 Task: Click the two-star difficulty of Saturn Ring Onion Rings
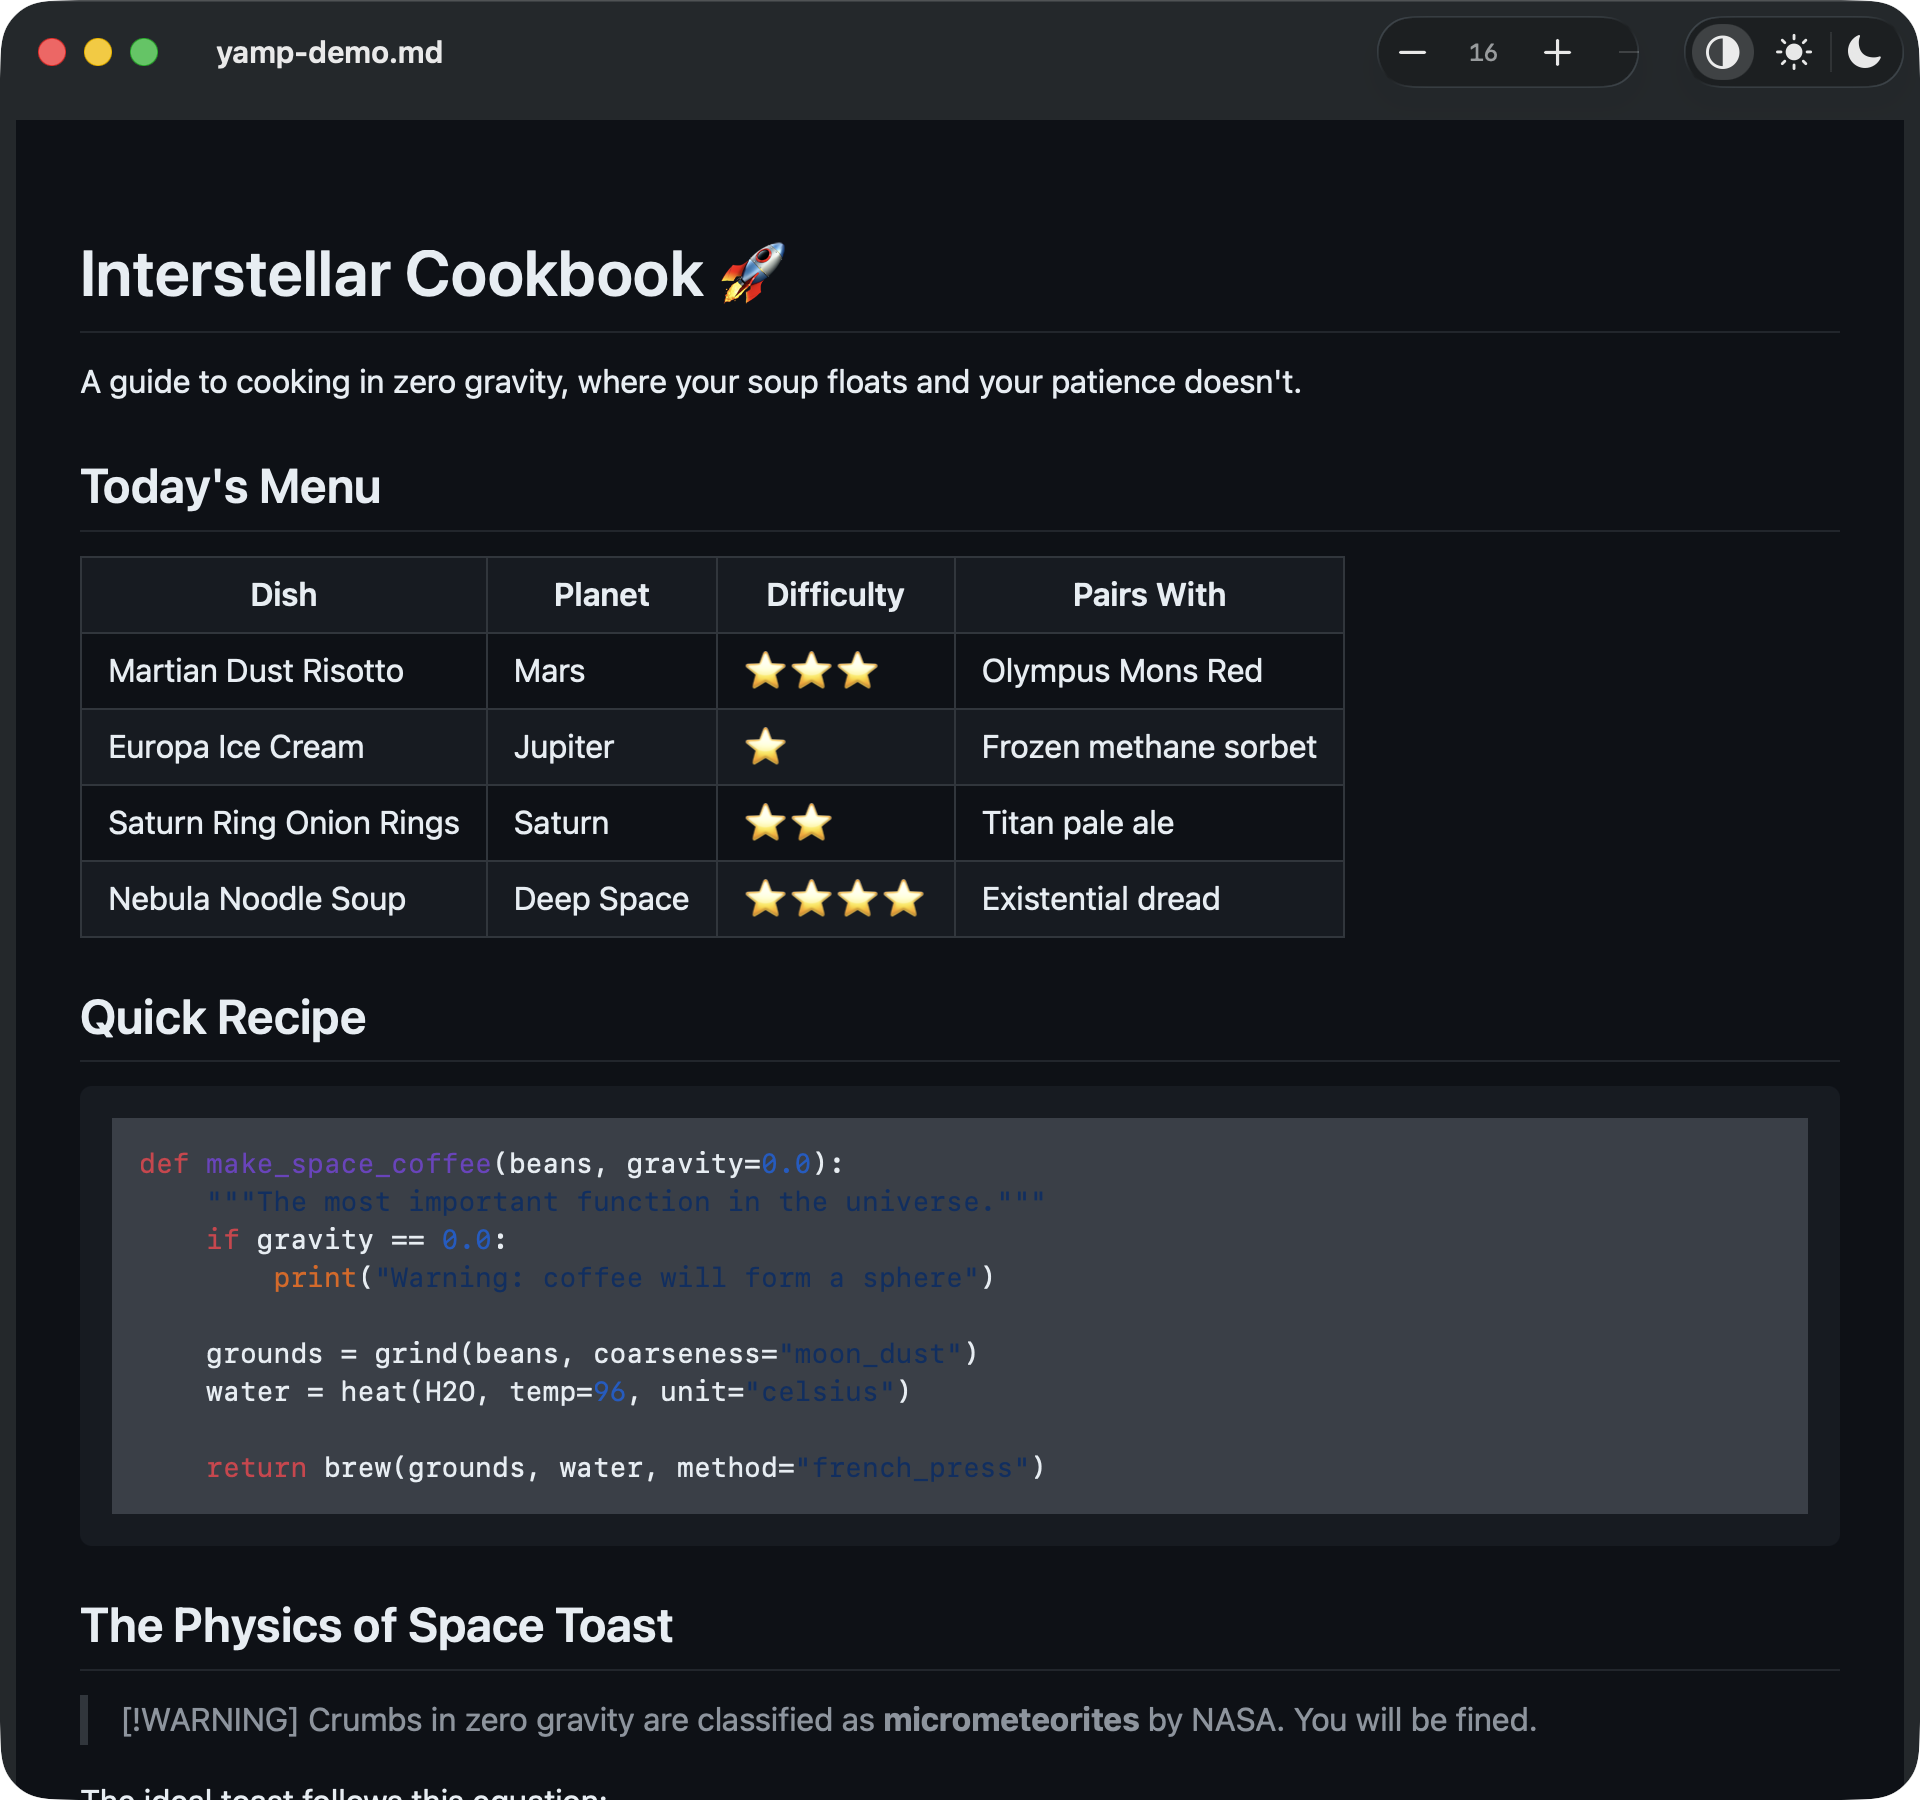789,823
